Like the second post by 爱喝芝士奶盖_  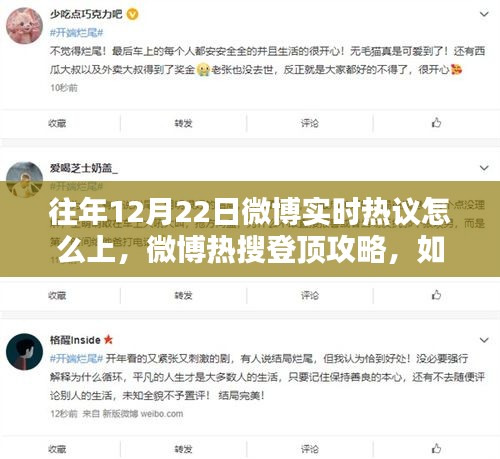tap(436, 295)
